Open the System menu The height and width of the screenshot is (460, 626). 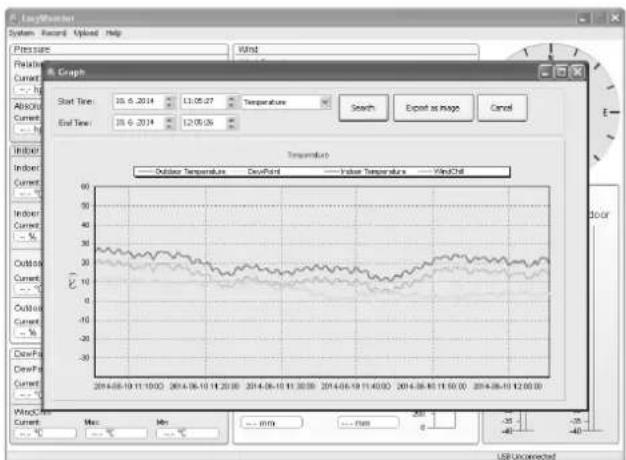22,33
